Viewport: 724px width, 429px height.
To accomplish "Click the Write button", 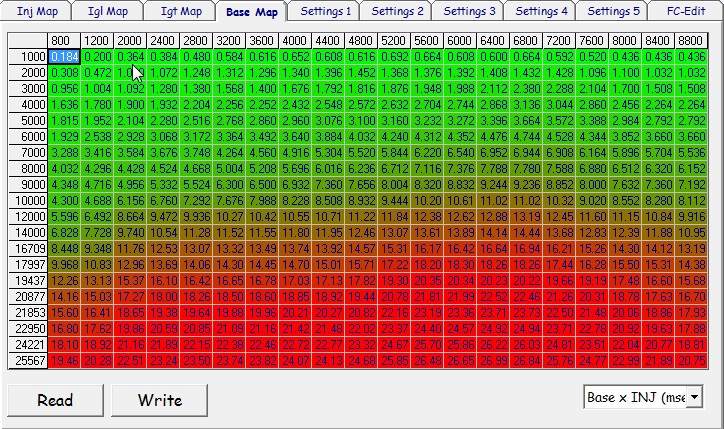I will tap(160, 400).
